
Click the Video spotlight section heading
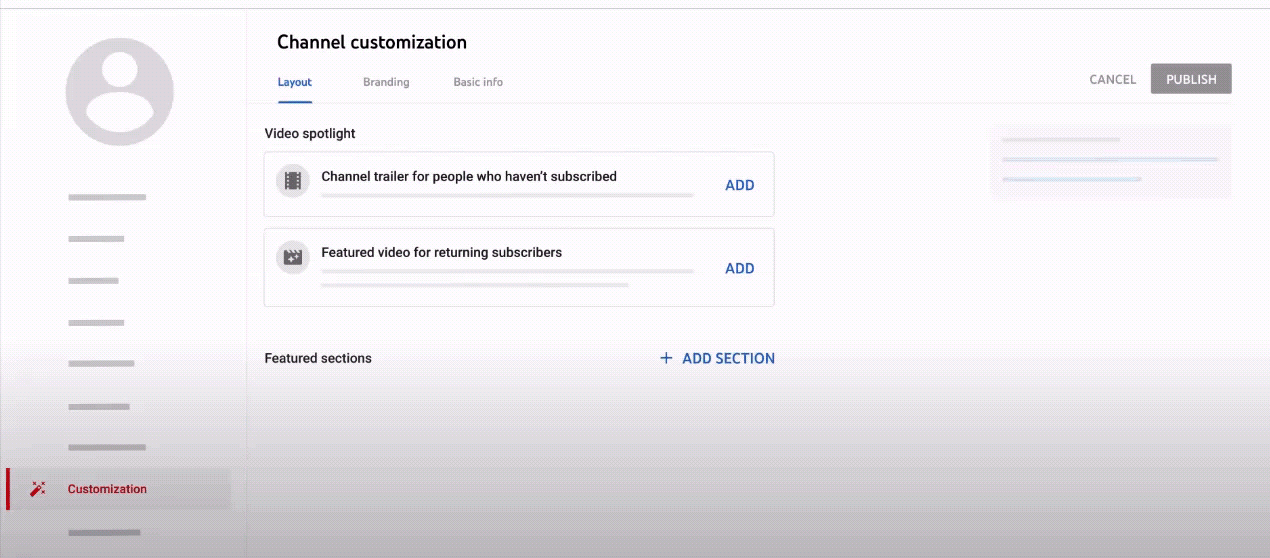(310, 133)
